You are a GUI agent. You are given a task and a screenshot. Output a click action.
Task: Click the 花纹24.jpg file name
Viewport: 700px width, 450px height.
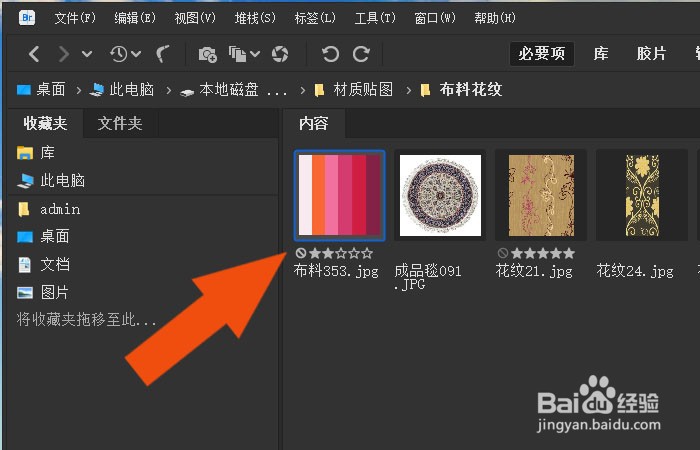click(635, 271)
